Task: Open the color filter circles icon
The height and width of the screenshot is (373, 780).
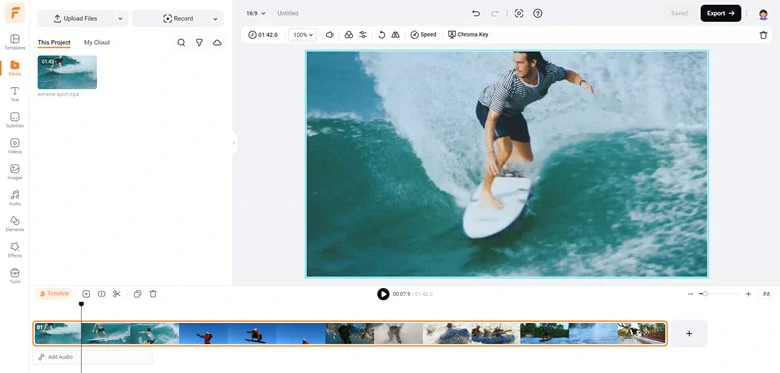Action: tap(349, 35)
